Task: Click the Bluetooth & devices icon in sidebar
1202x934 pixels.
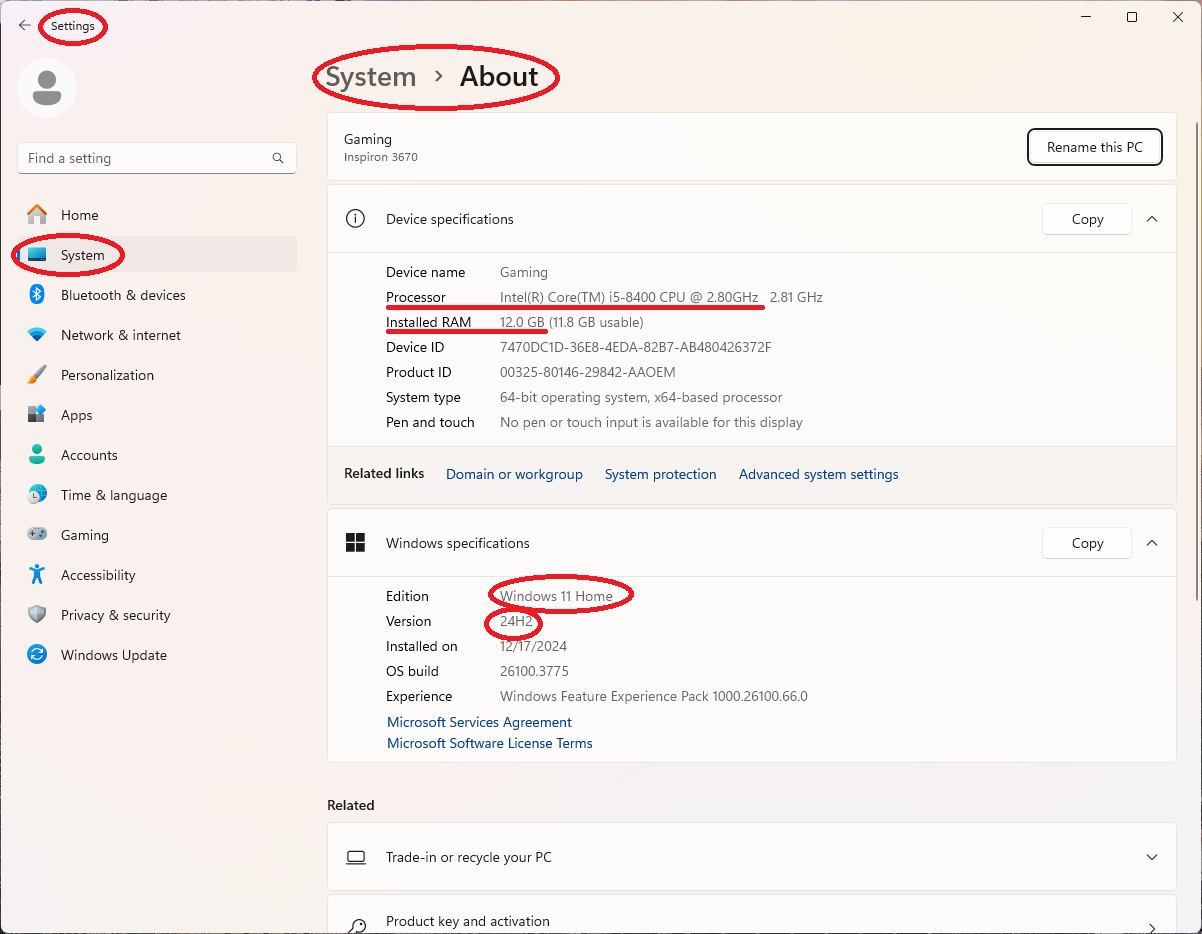Action: click(x=37, y=295)
